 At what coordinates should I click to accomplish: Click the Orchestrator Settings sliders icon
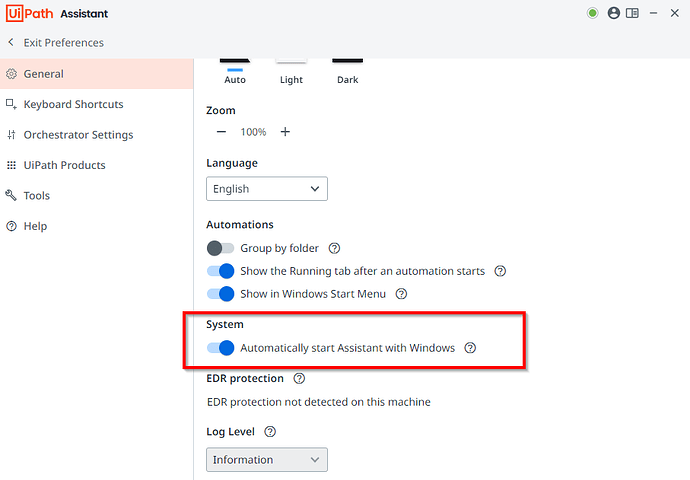(11, 135)
